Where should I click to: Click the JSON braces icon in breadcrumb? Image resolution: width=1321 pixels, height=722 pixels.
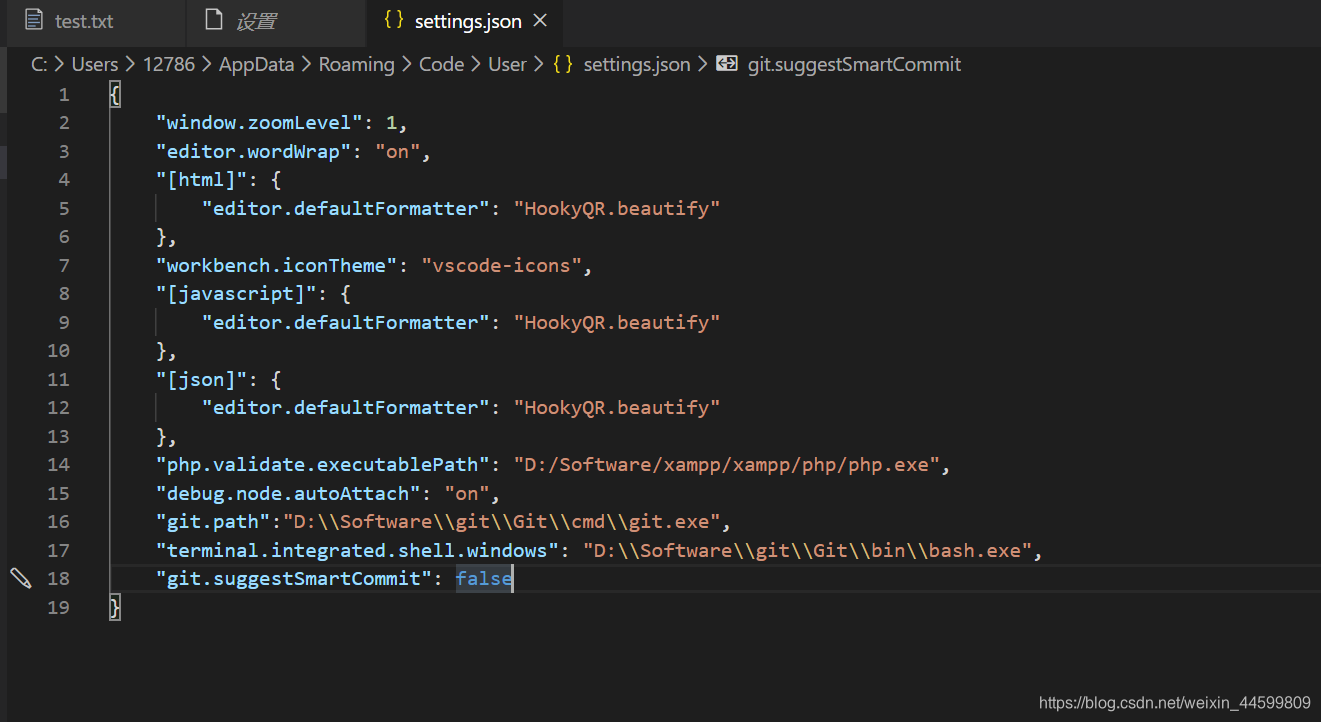point(563,64)
